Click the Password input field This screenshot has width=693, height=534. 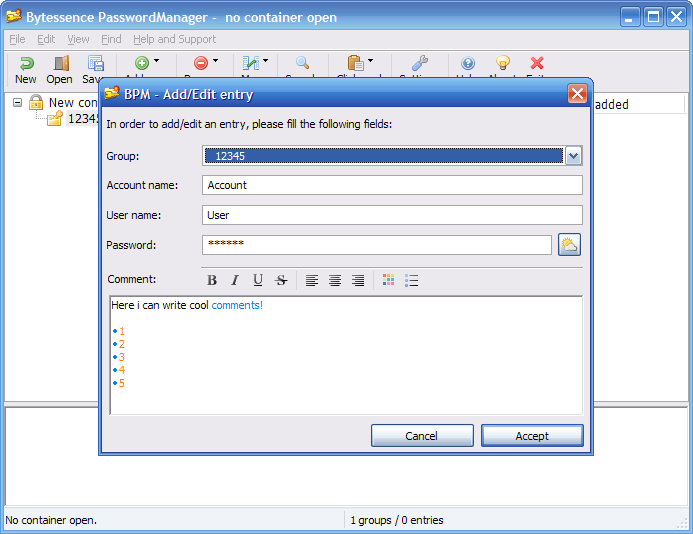pyautogui.click(x=377, y=245)
